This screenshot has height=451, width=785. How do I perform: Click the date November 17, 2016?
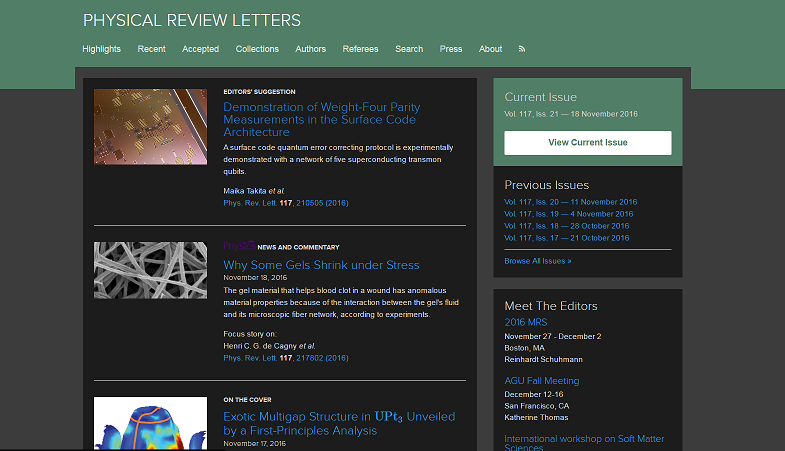coord(254,444)
